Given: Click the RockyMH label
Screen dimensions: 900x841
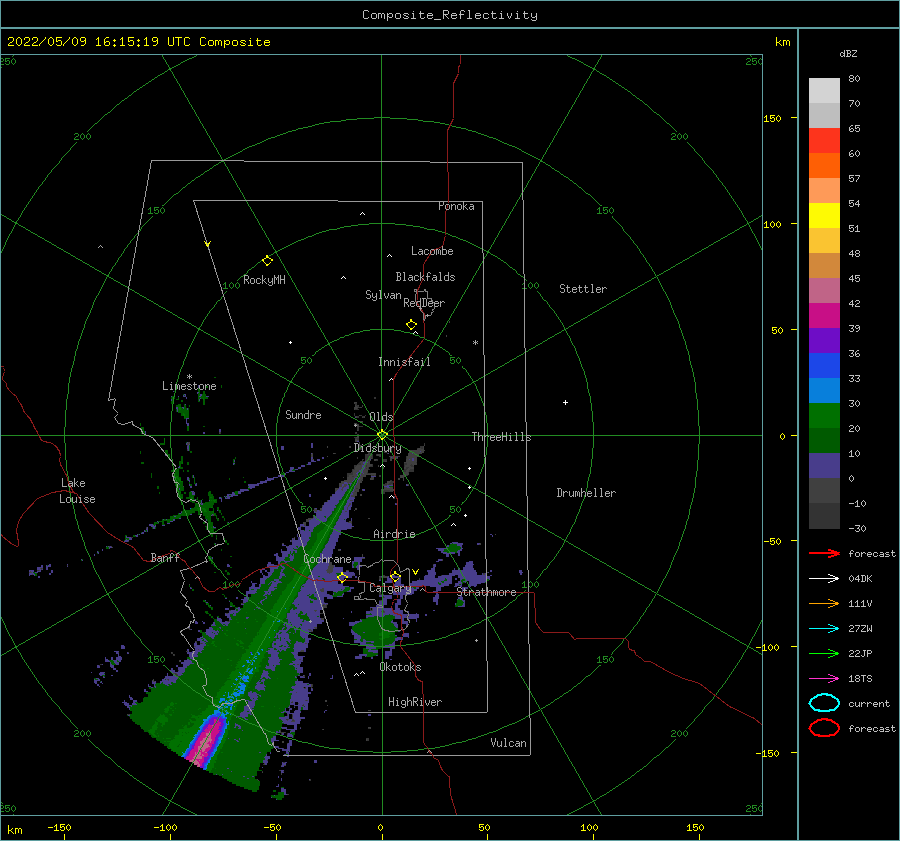Looking at the screenshot, I should pos(264,280).
